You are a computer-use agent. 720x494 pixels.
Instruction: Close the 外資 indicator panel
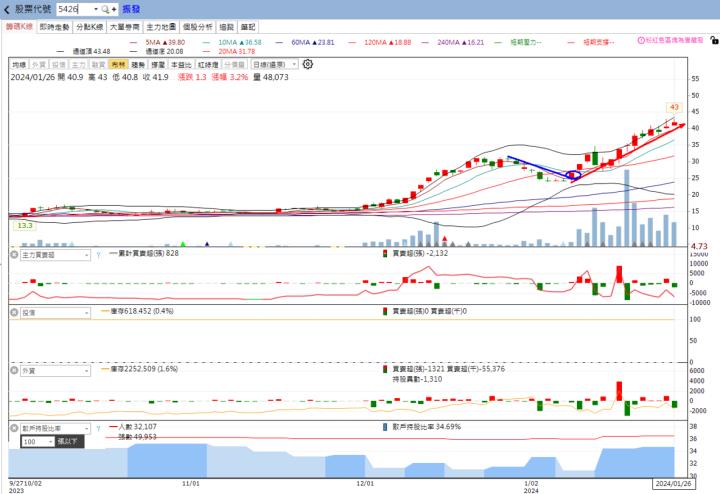point(13,370)
